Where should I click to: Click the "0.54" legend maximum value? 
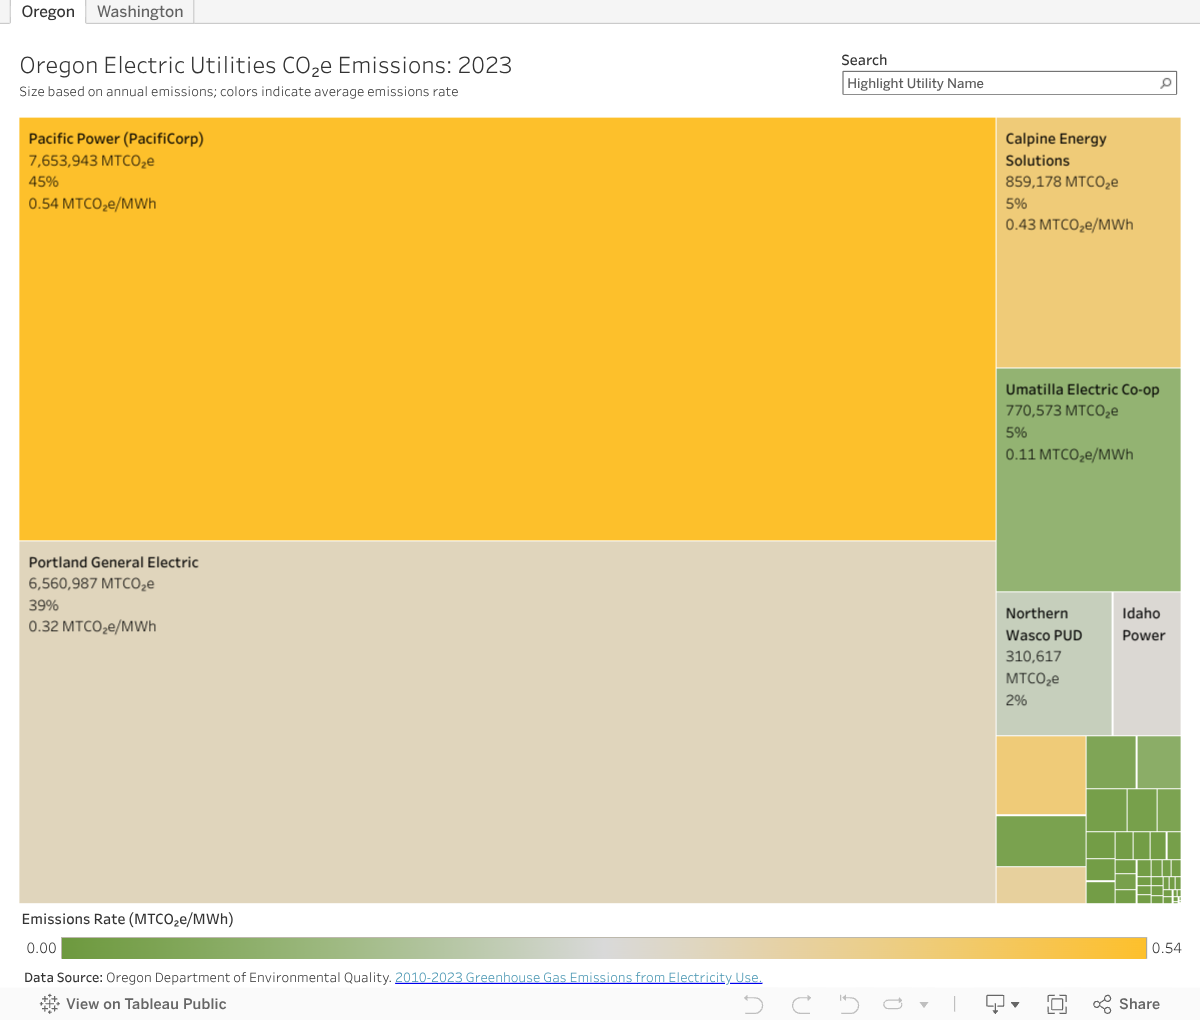click(1167, 948)
